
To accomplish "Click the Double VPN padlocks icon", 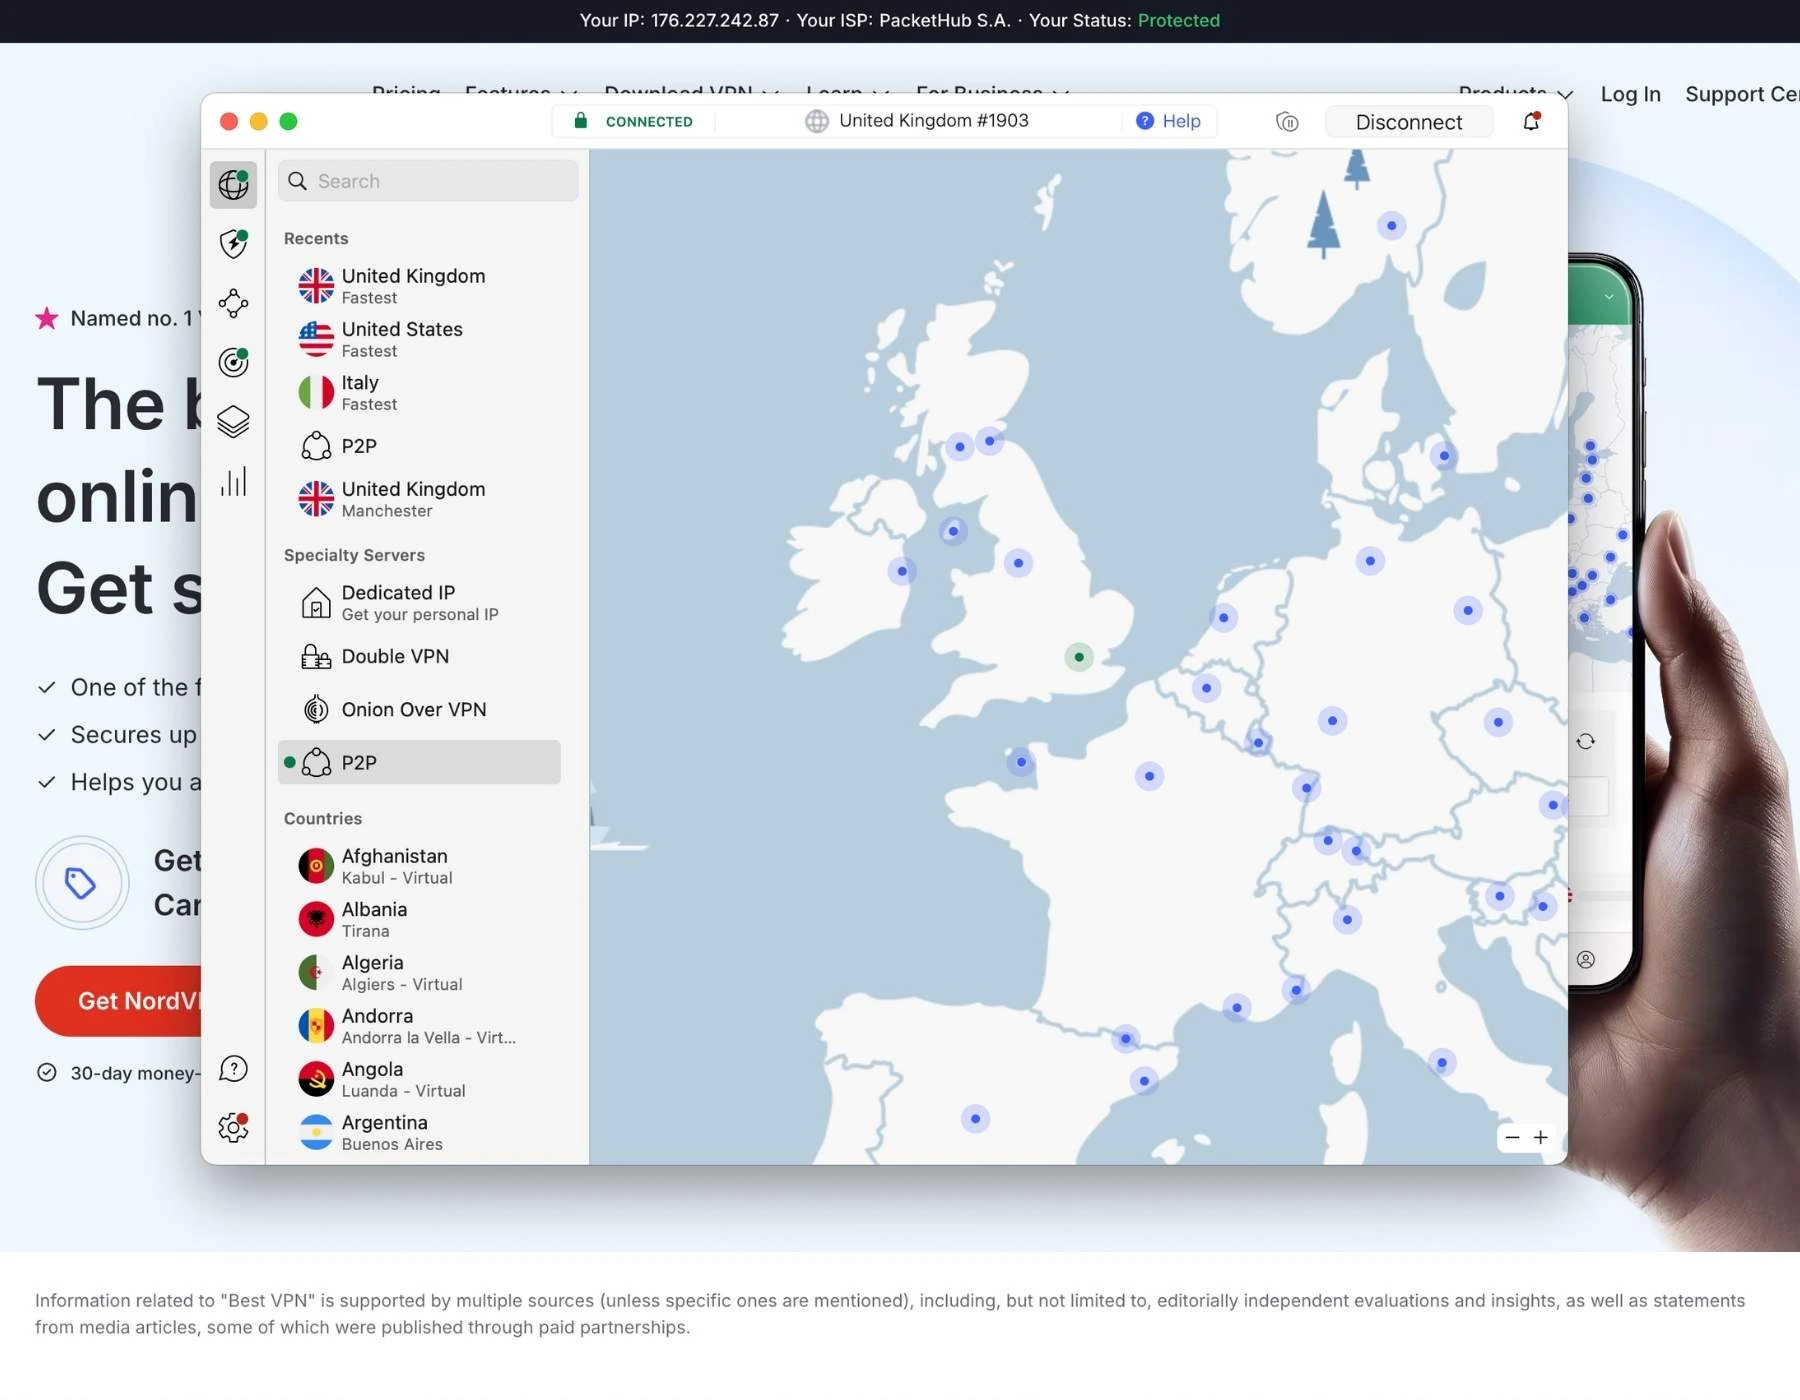I will coord(316,657).
